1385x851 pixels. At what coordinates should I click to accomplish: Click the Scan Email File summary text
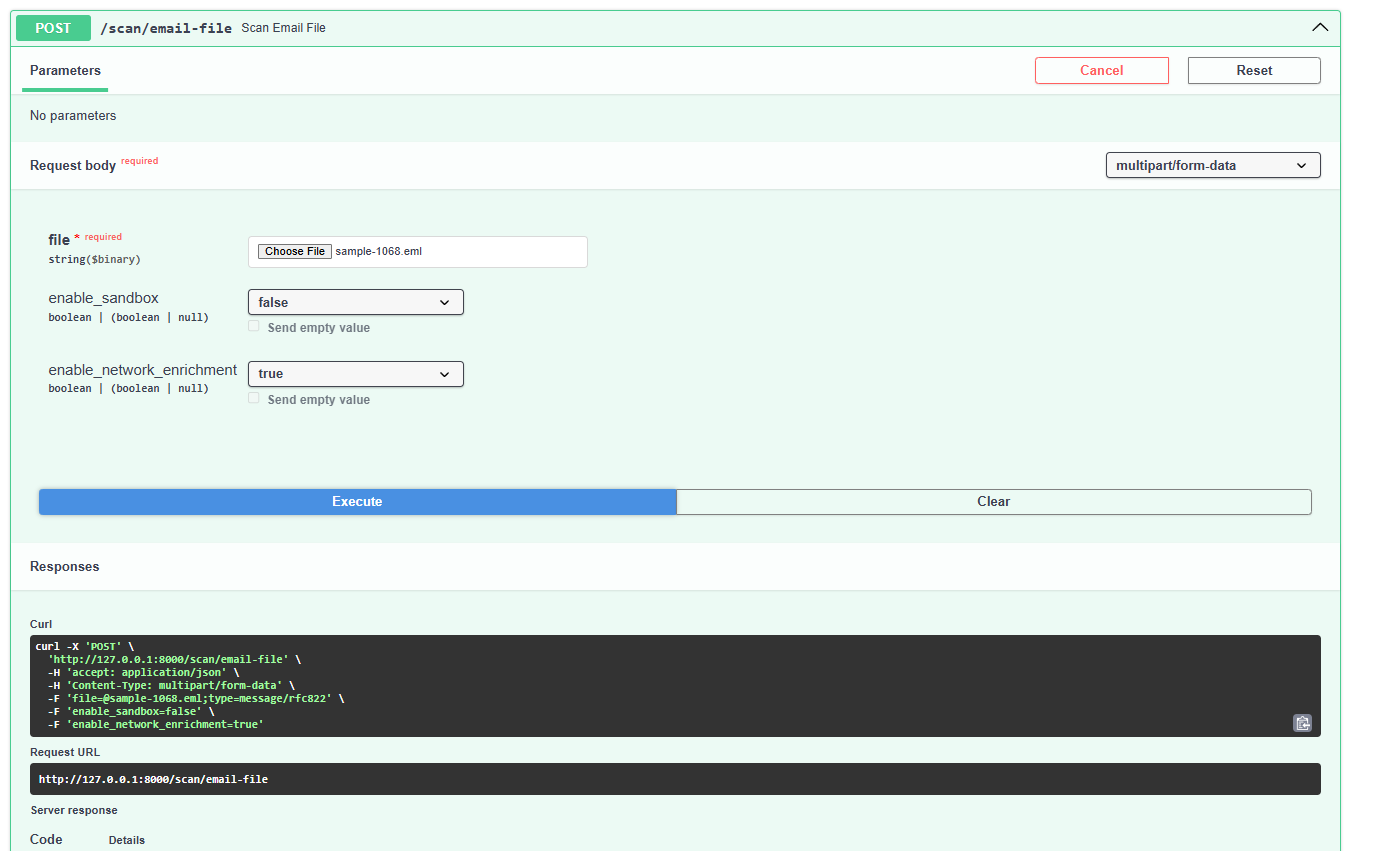283,28
